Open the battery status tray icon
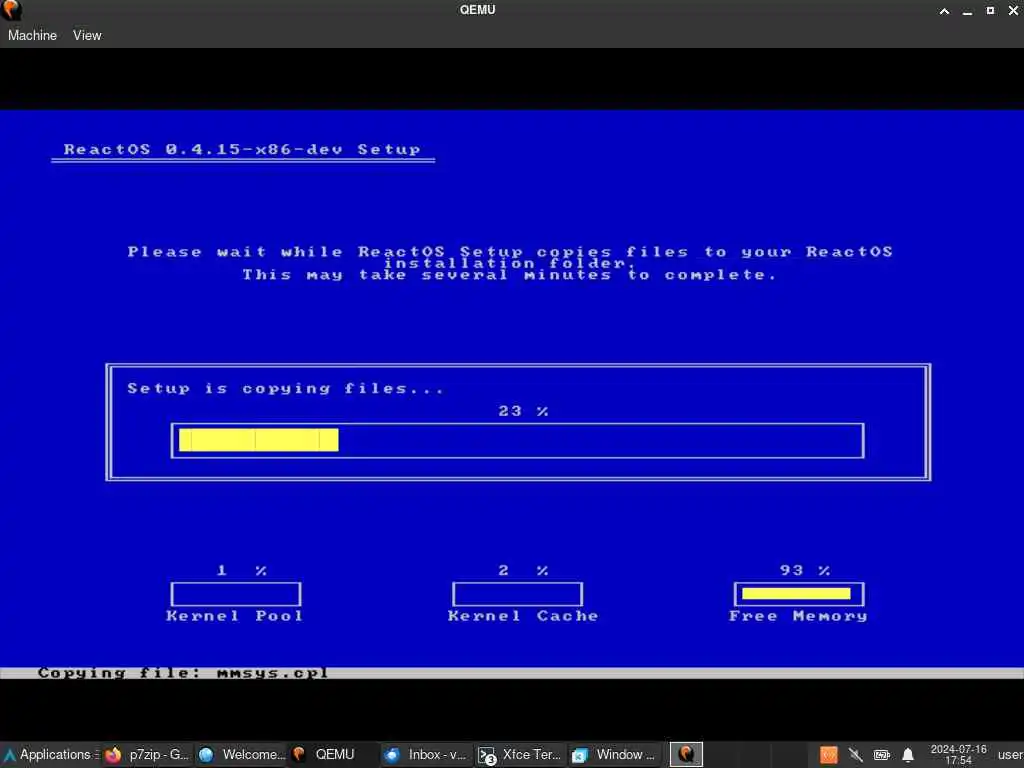The width and height of the screenshot is (1024, 768). coord(882,755)
